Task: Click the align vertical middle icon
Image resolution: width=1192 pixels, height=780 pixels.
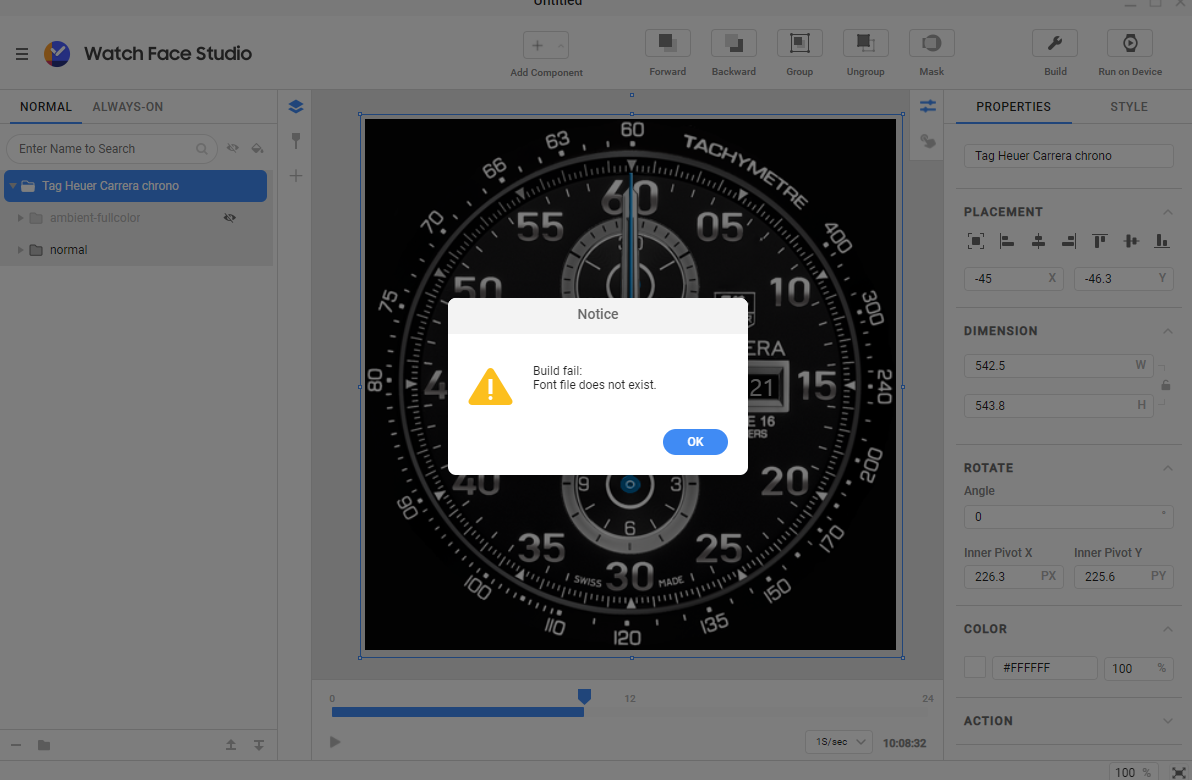Action: pos(1131,242)
